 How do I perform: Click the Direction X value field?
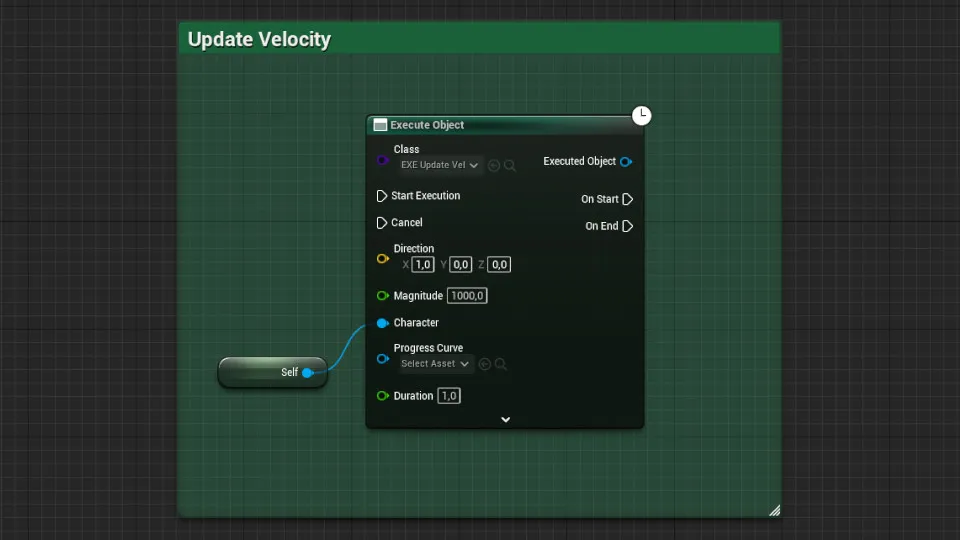tap(423, 264)
